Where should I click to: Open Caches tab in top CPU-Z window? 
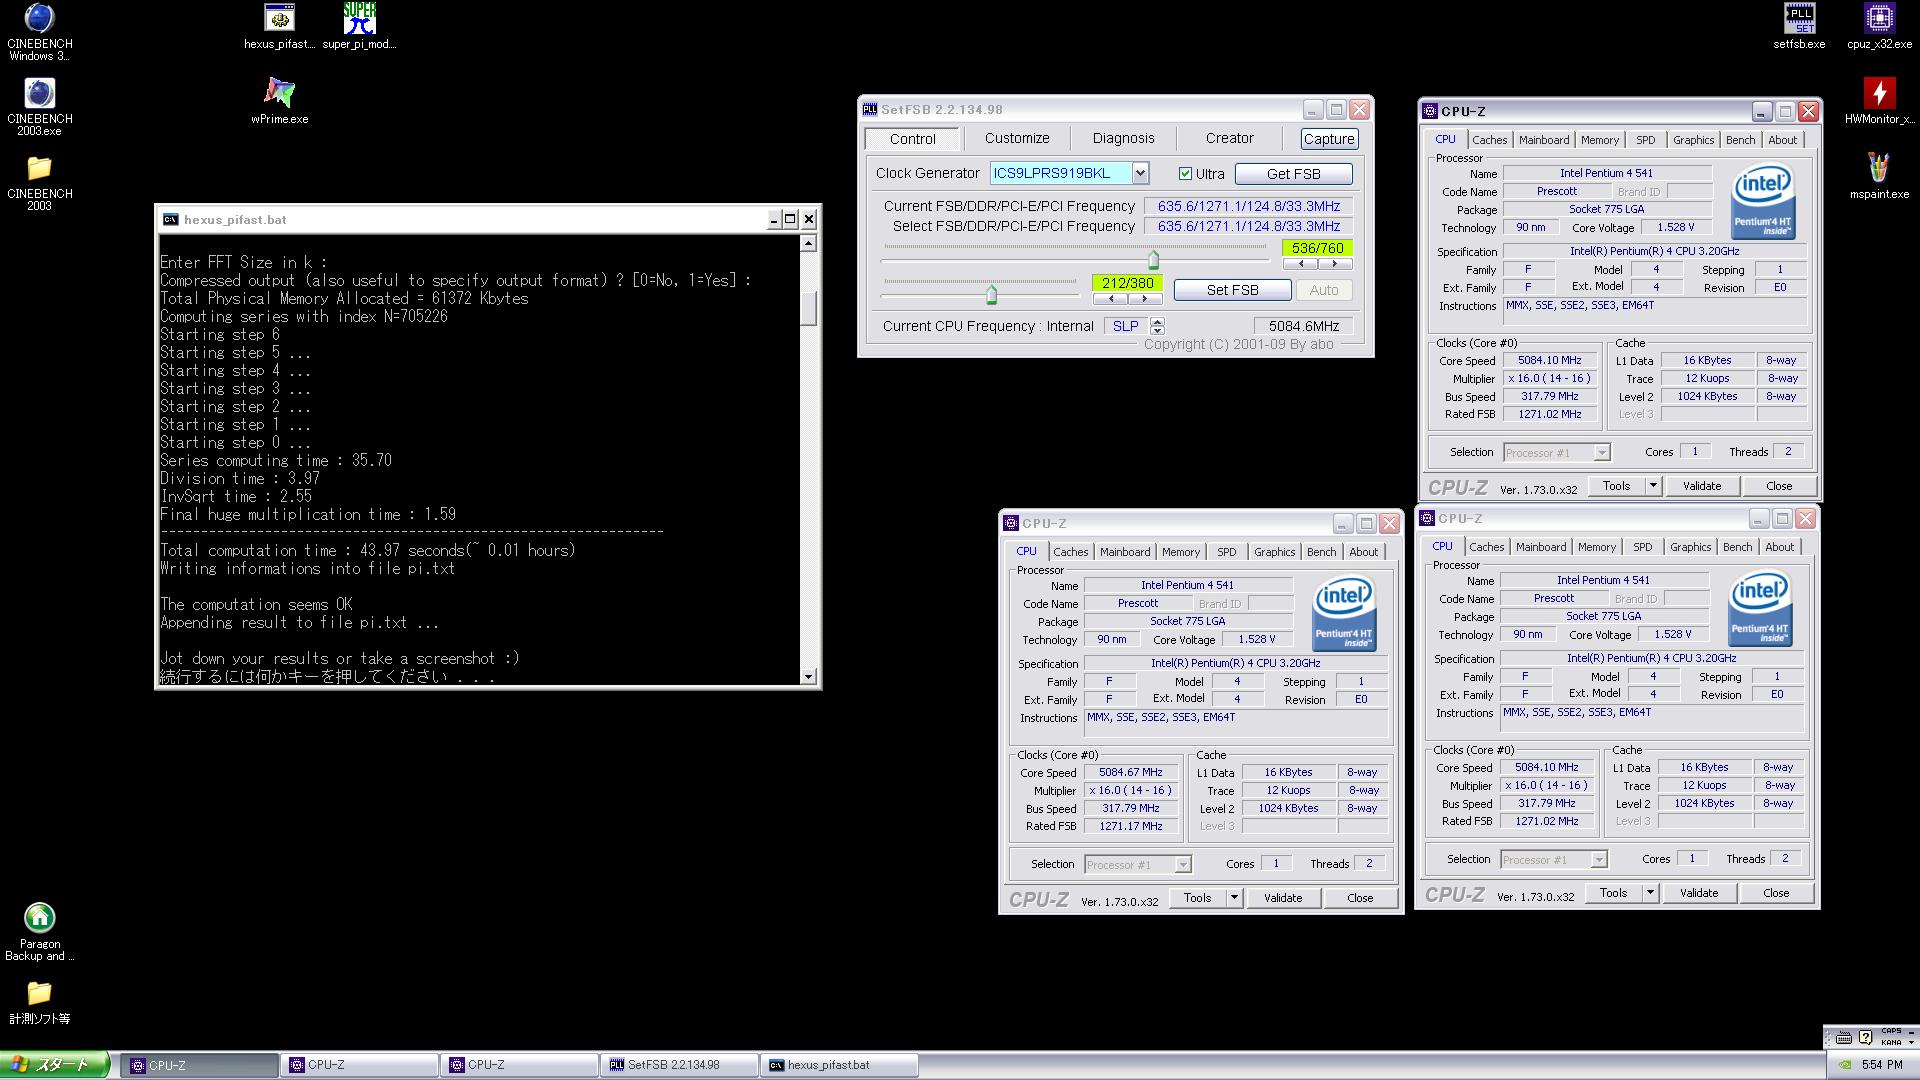tap(1489, 140)
